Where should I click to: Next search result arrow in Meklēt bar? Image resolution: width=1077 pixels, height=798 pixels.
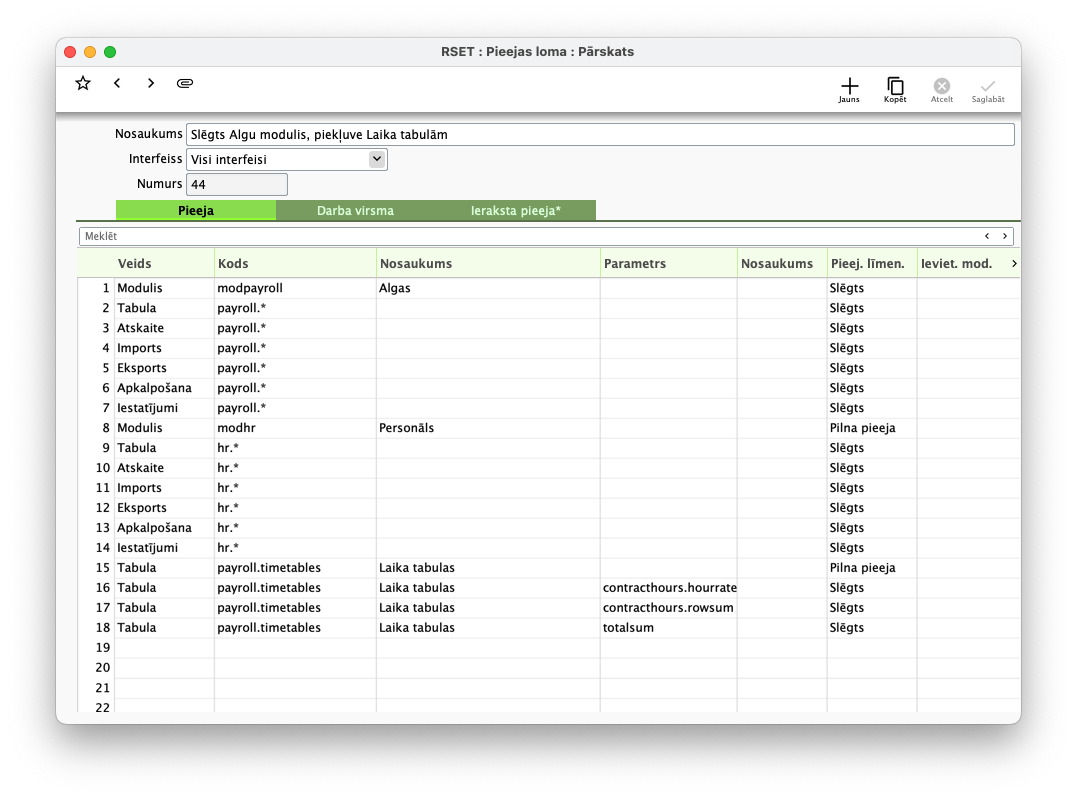1005,236
